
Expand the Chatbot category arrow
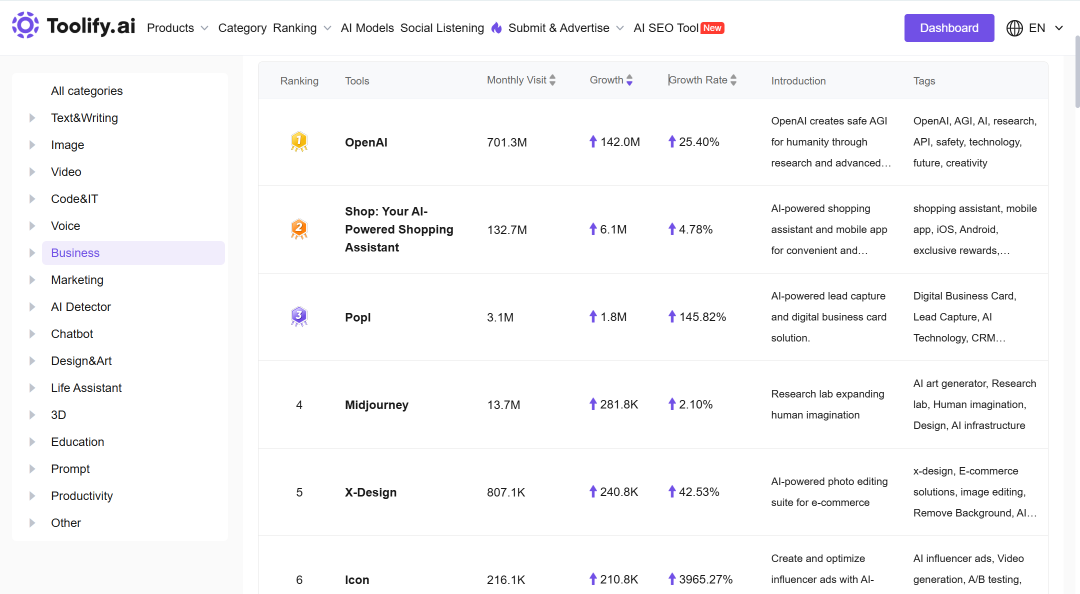coord(32,334)
